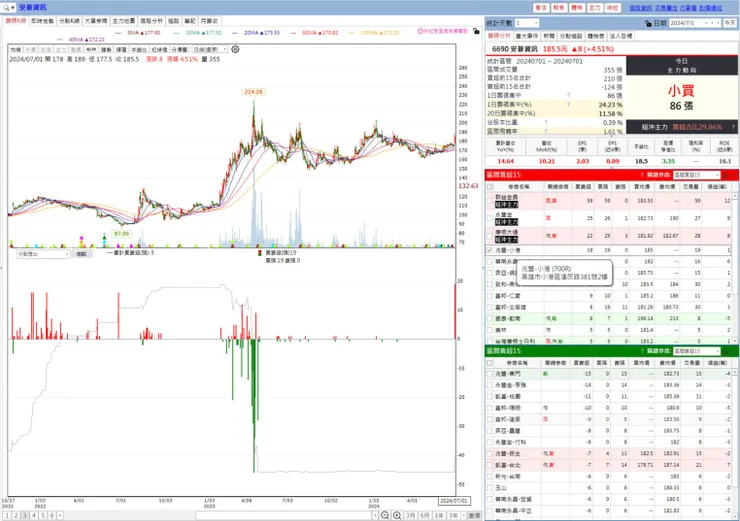
Task: Check the 群益金鼎 row checkbox
Action: point(490,201)
